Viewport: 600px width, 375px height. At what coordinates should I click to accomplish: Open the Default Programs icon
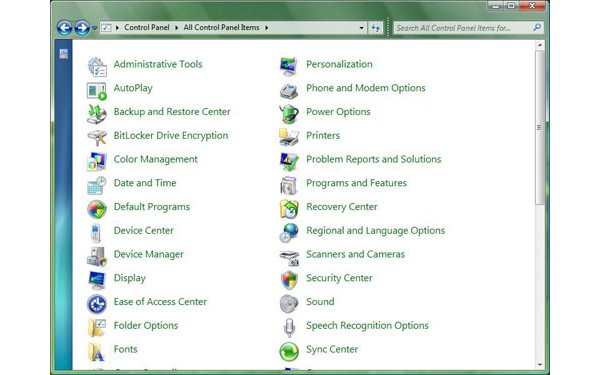97,209
